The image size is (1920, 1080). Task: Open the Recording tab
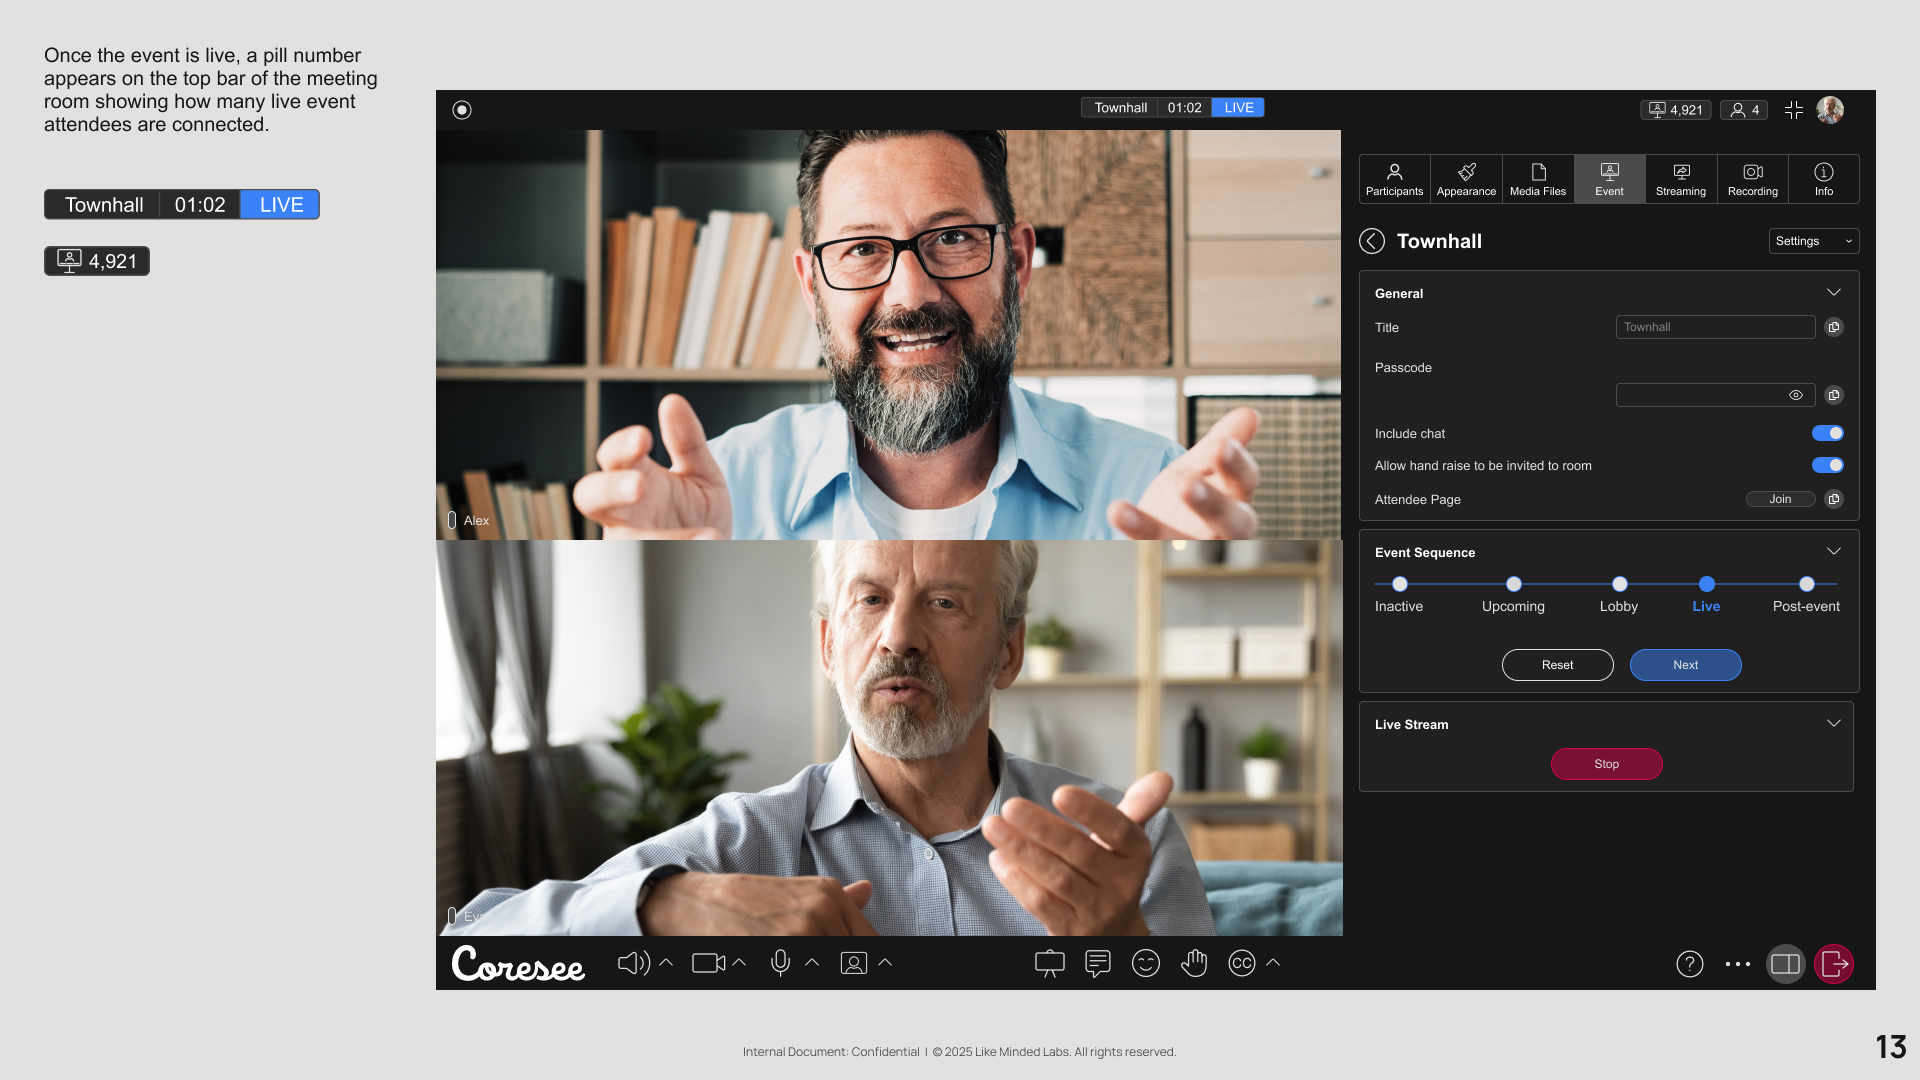[1752, 179]
